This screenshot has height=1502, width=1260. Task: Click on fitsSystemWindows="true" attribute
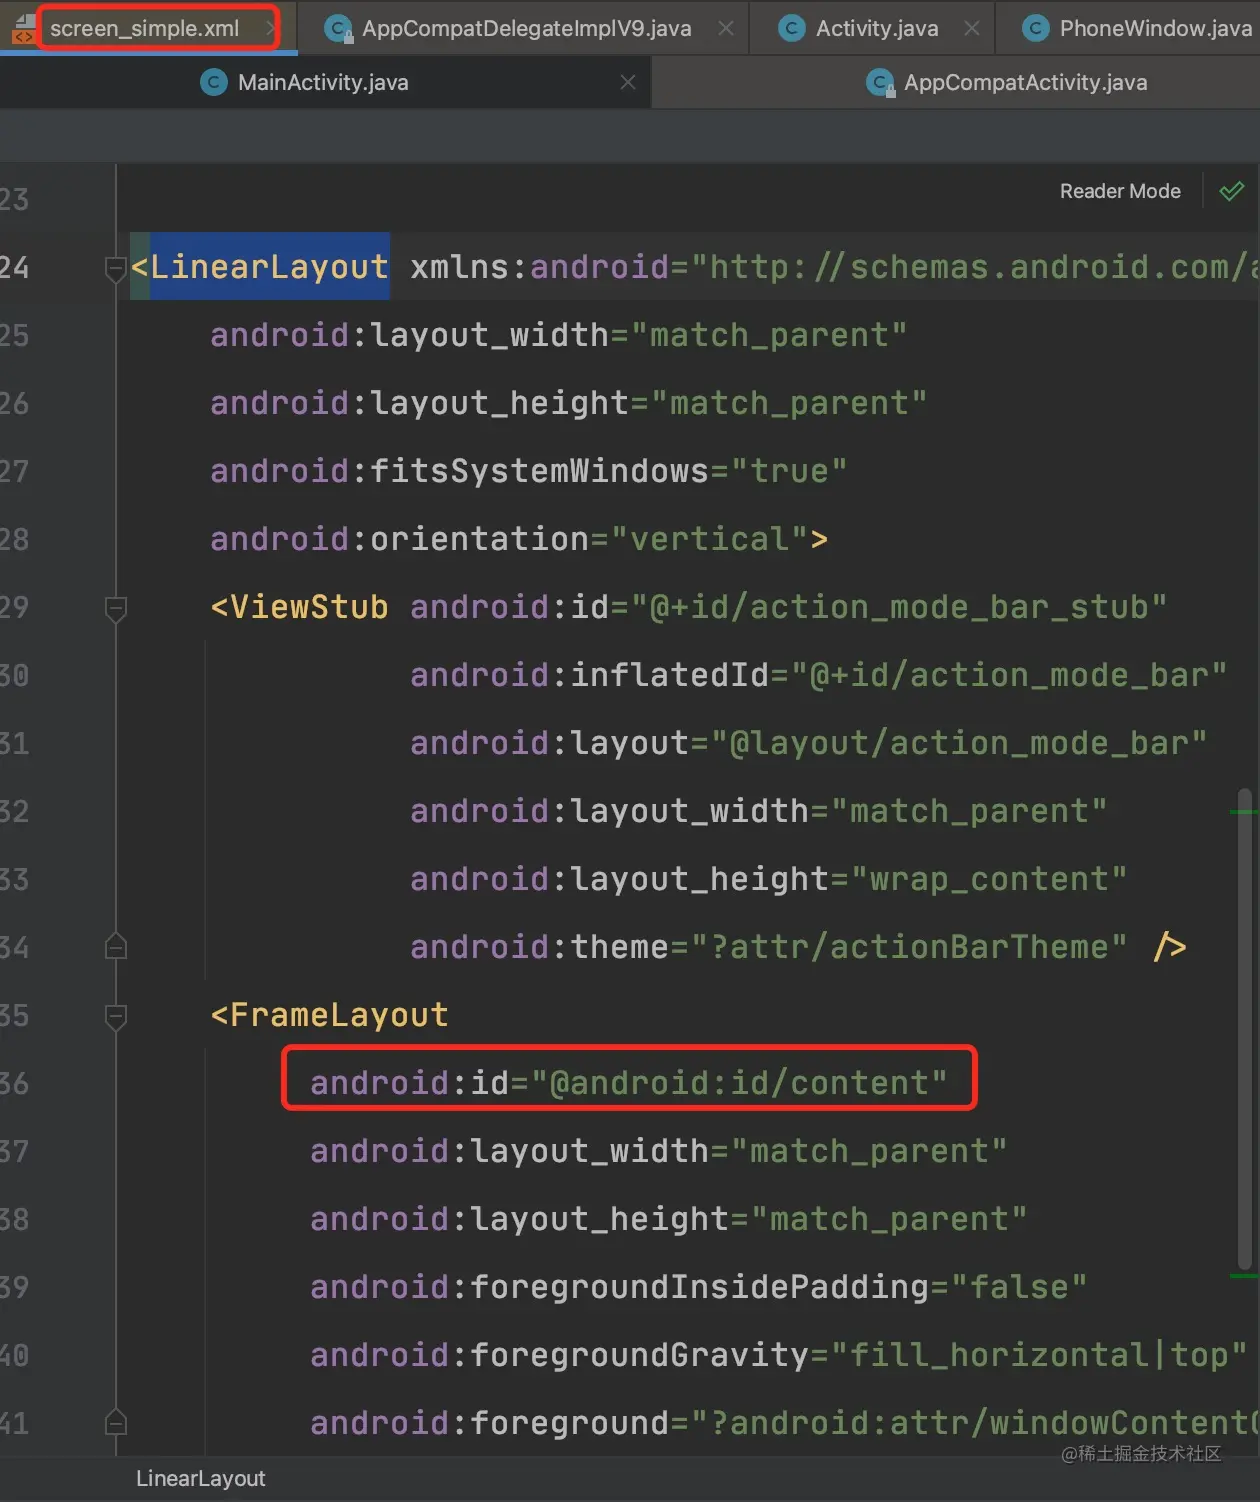click(x=529, y=471)
